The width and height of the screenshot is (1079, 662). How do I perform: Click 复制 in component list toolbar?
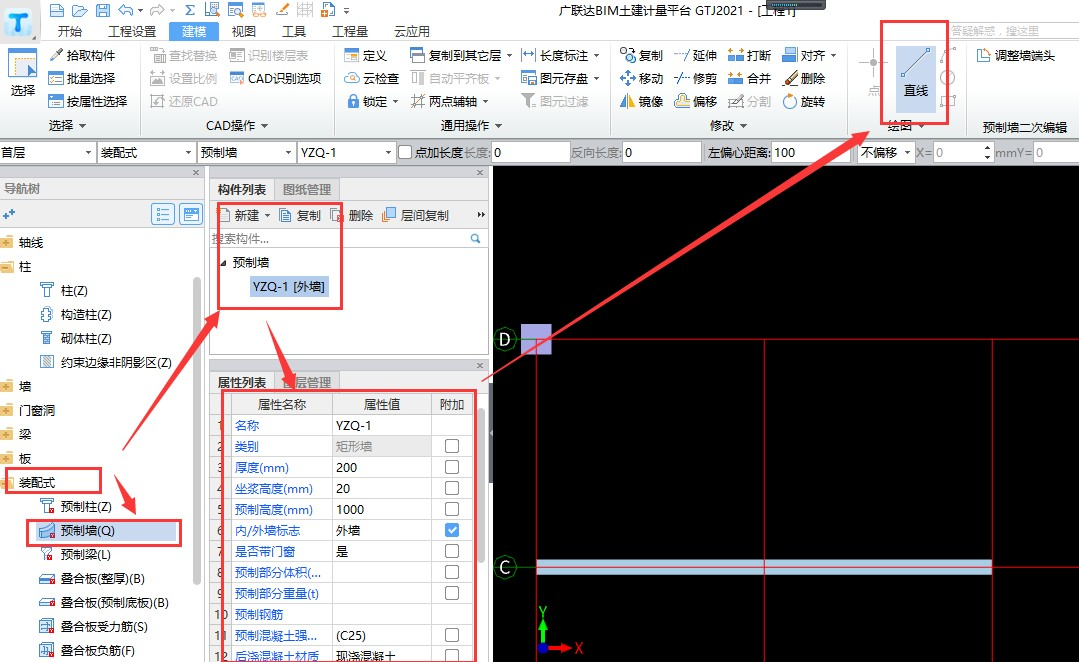[301, 215]
